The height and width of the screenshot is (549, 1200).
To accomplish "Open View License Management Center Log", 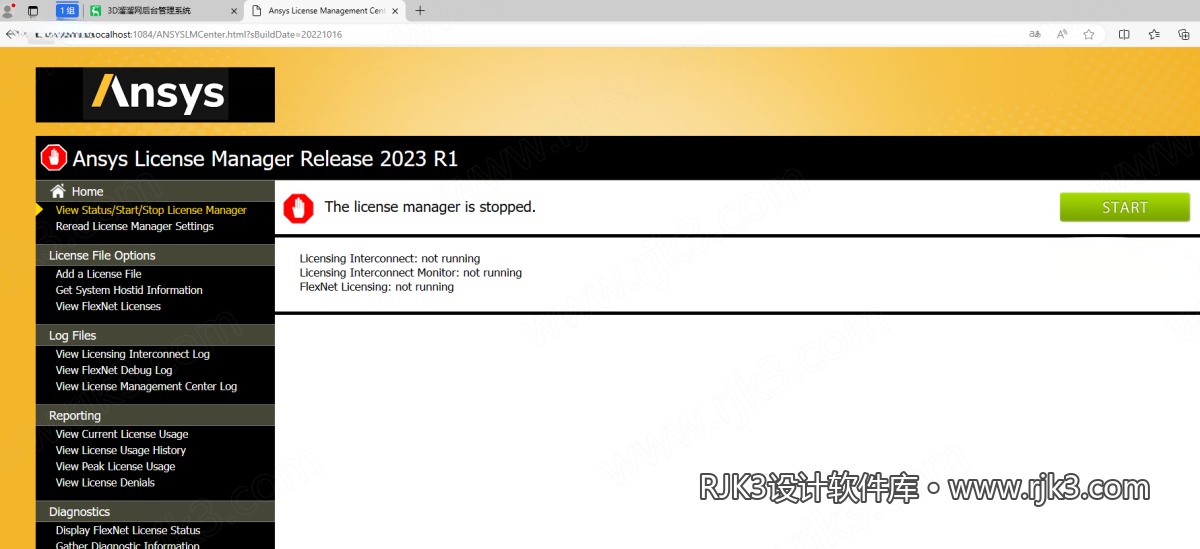I will point(146,386).
